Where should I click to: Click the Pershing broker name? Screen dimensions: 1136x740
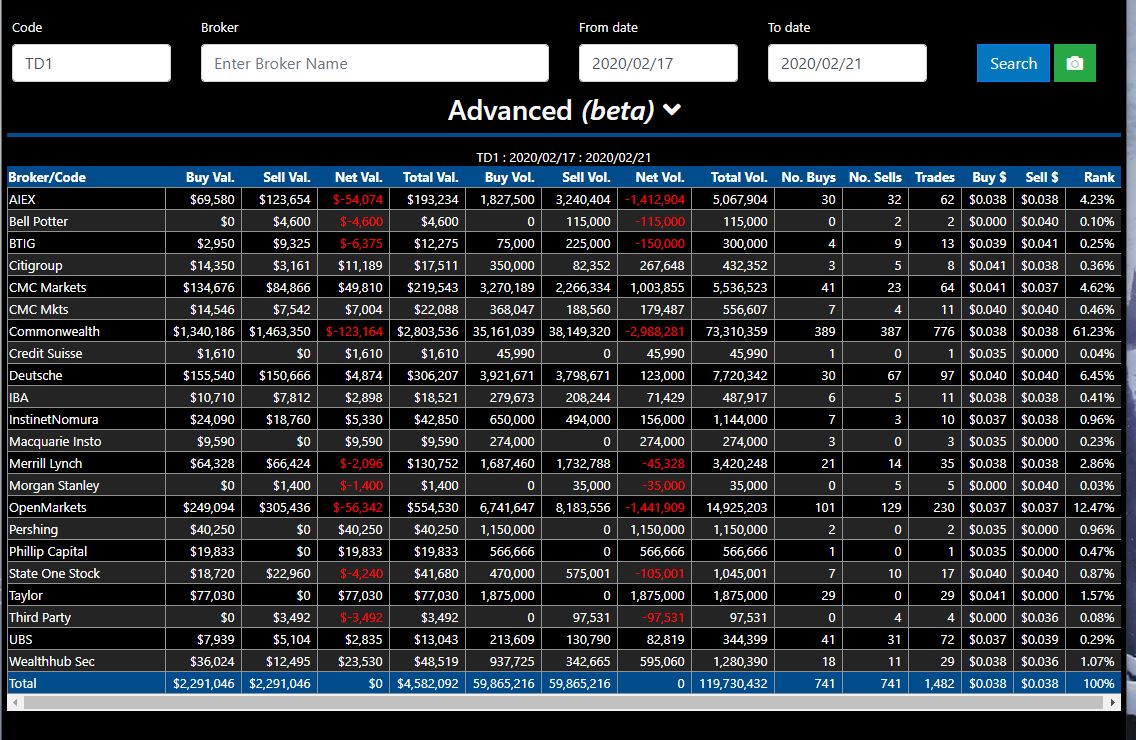coord(33,530)
